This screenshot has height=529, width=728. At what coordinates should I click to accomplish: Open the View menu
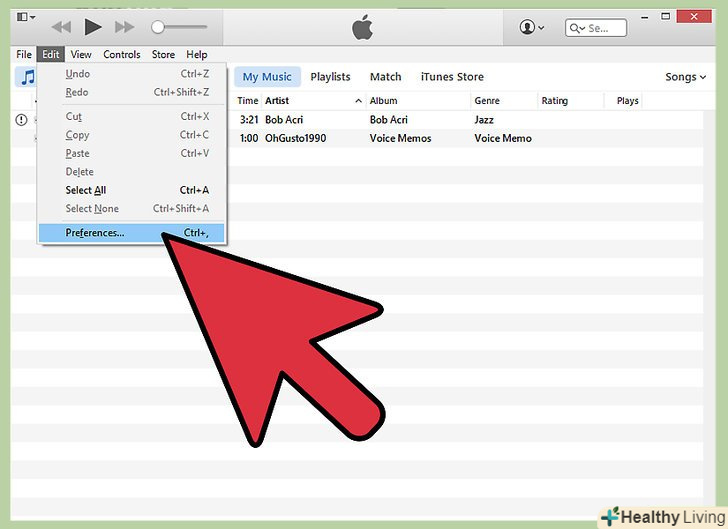[x=81, y=54]
